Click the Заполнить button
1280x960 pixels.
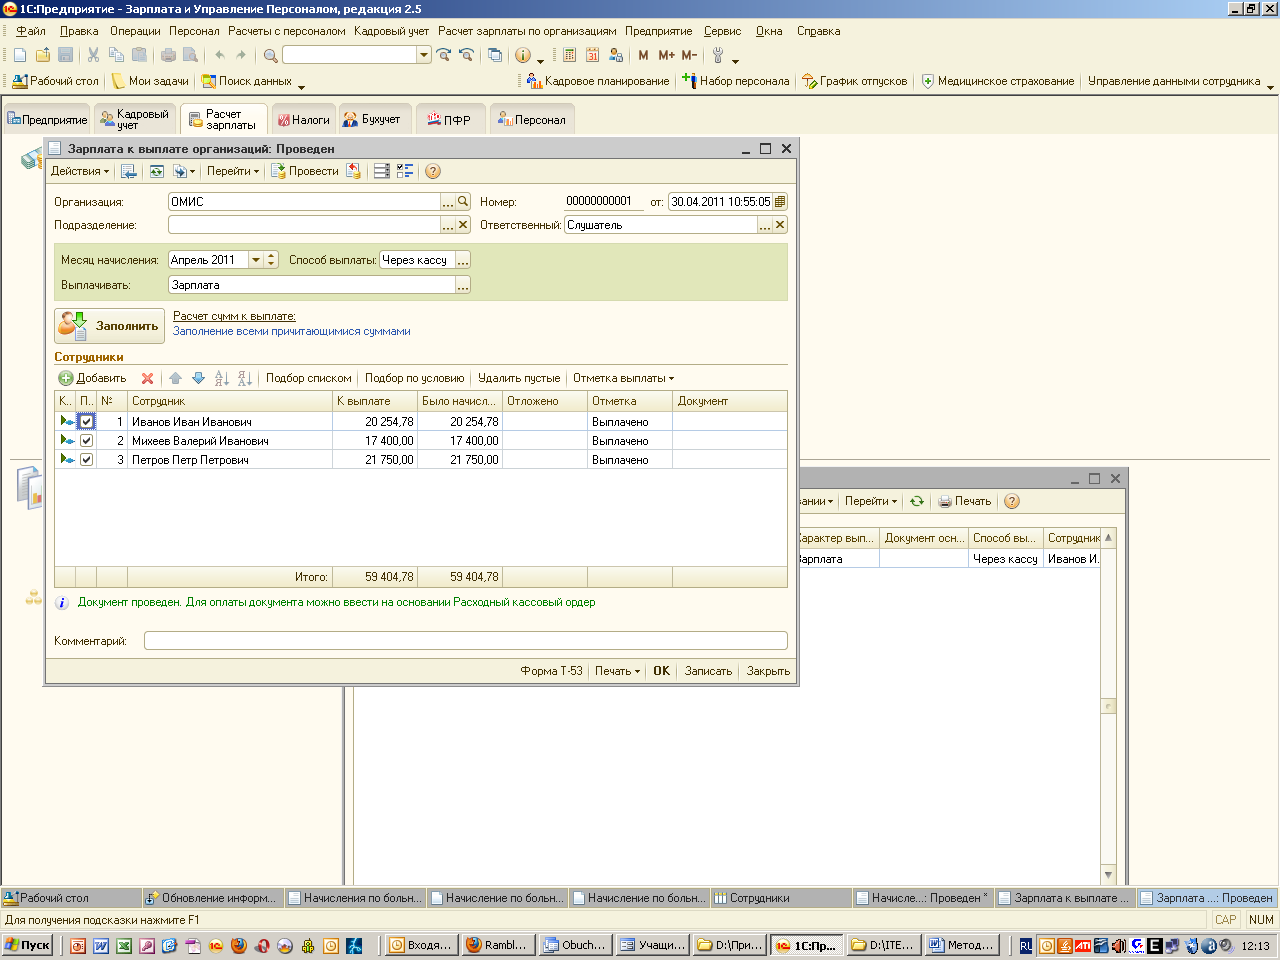pyautogui.click(x=109, y=326)
